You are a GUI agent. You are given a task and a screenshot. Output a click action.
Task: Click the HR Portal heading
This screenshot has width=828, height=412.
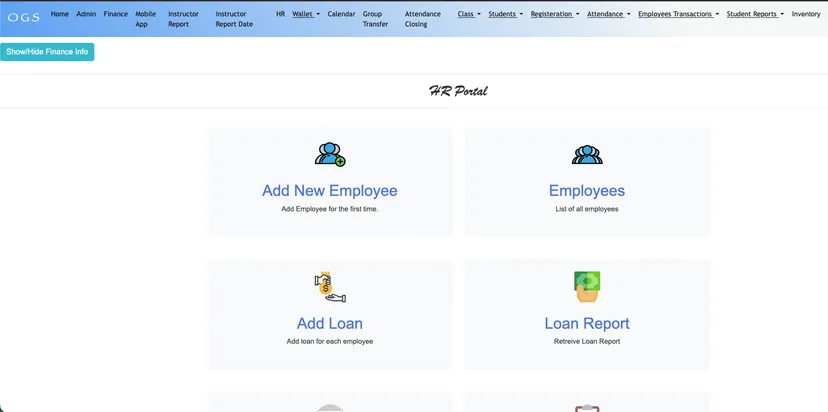click(x=458, y=91)
